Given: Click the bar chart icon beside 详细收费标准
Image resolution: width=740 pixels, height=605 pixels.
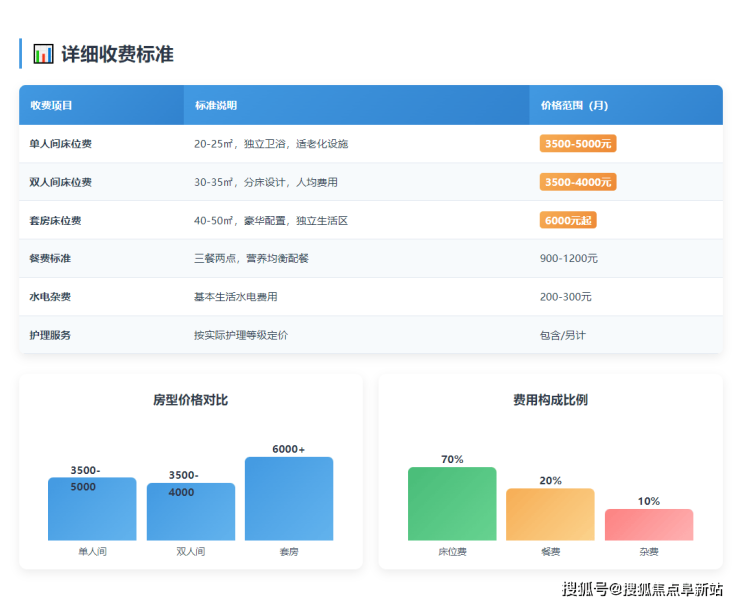Looking at the screenshot, I should [x=43, y=54].
